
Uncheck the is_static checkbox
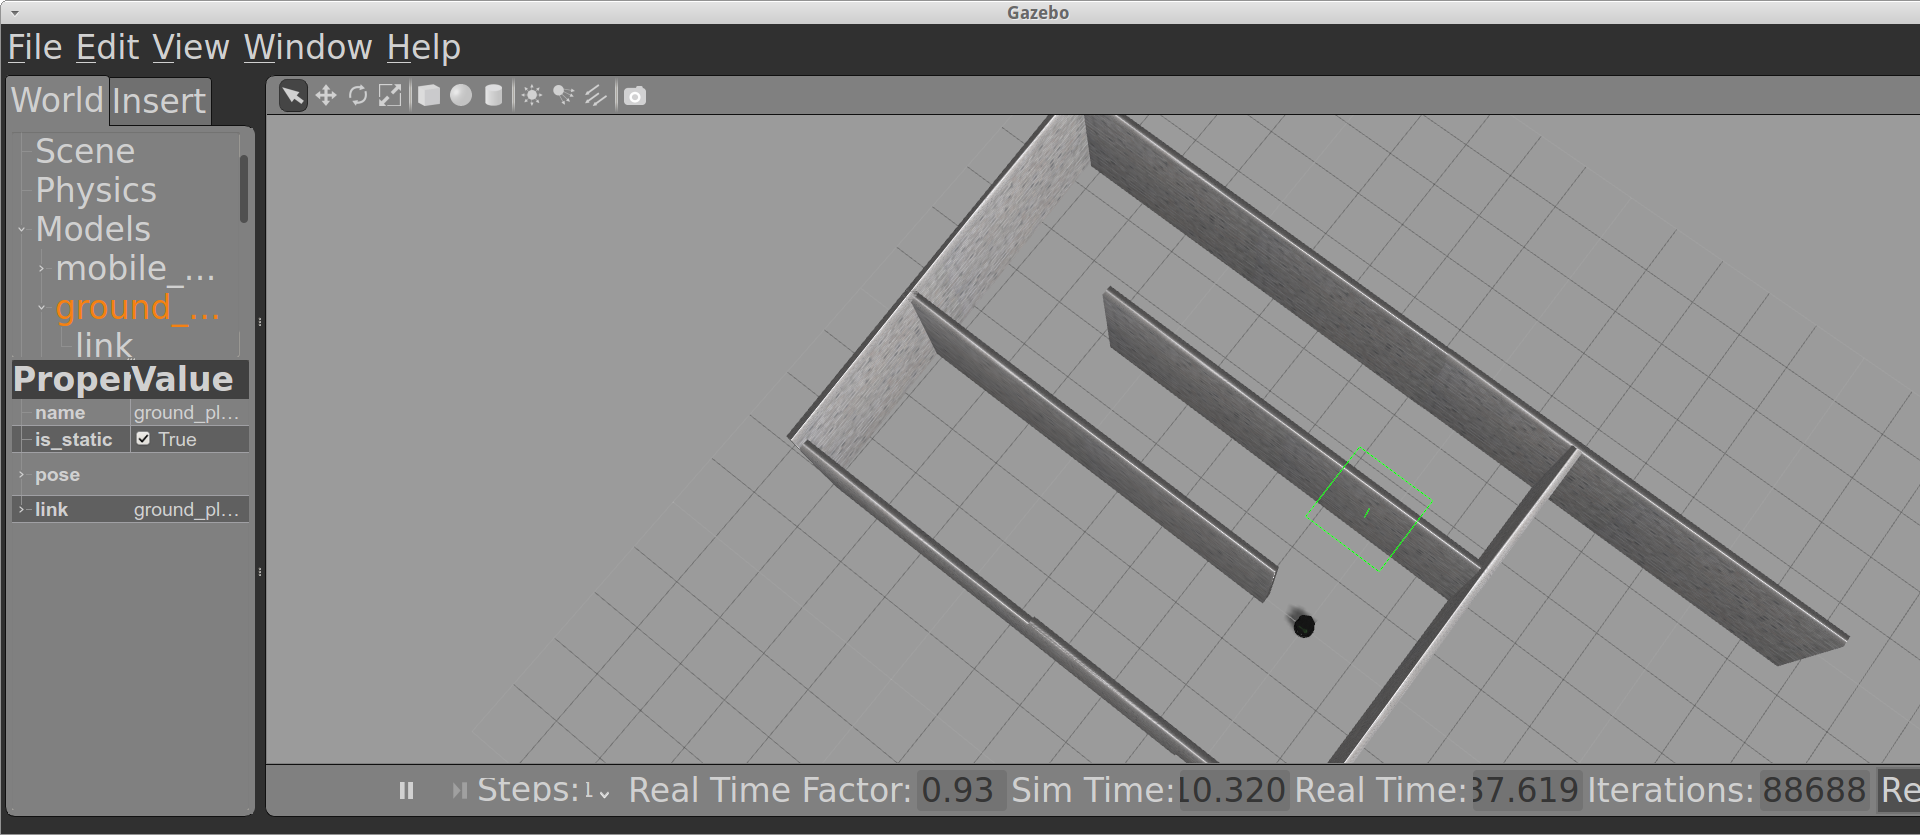pyautogui.click(x=144, y=439)
